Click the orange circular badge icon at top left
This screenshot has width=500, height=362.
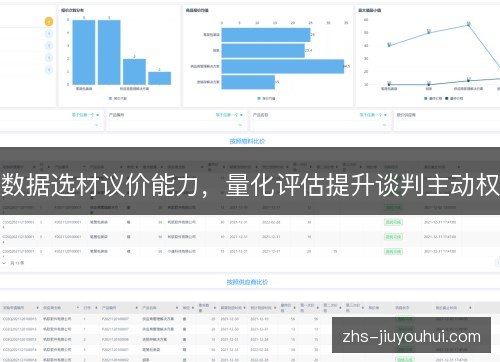click(49, 22)
